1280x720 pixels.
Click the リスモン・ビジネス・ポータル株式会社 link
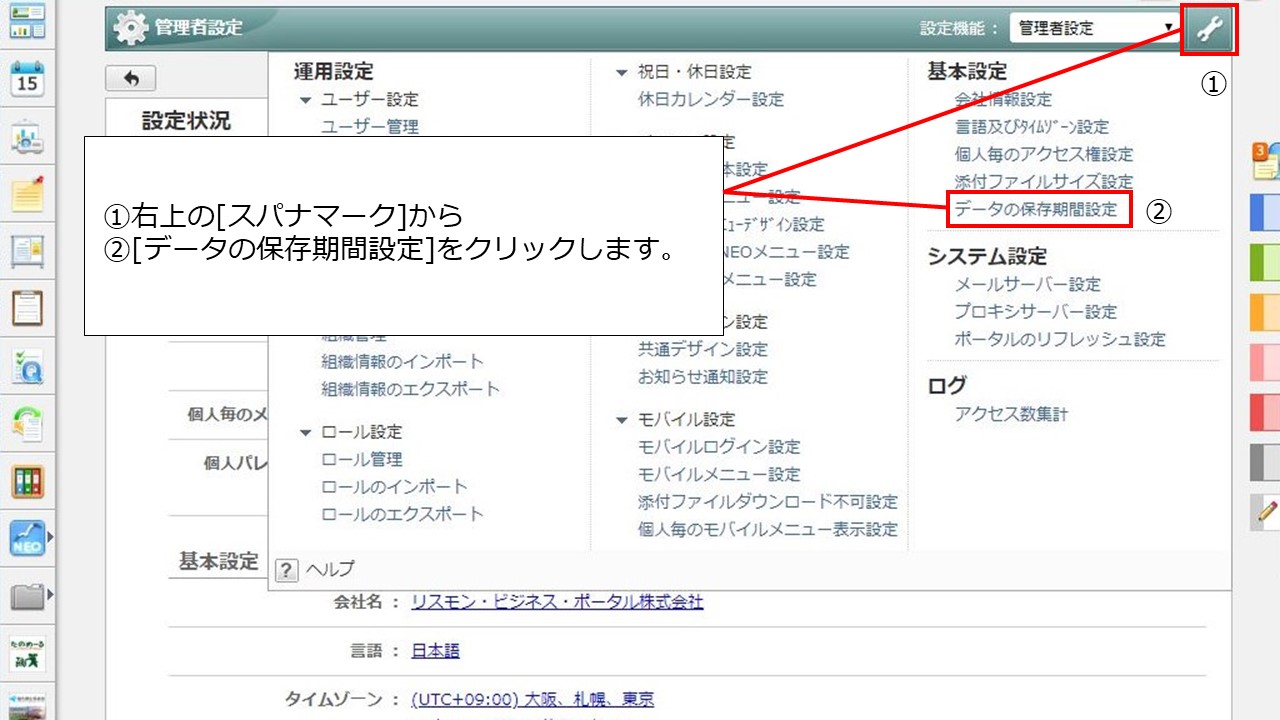point(557,602)
